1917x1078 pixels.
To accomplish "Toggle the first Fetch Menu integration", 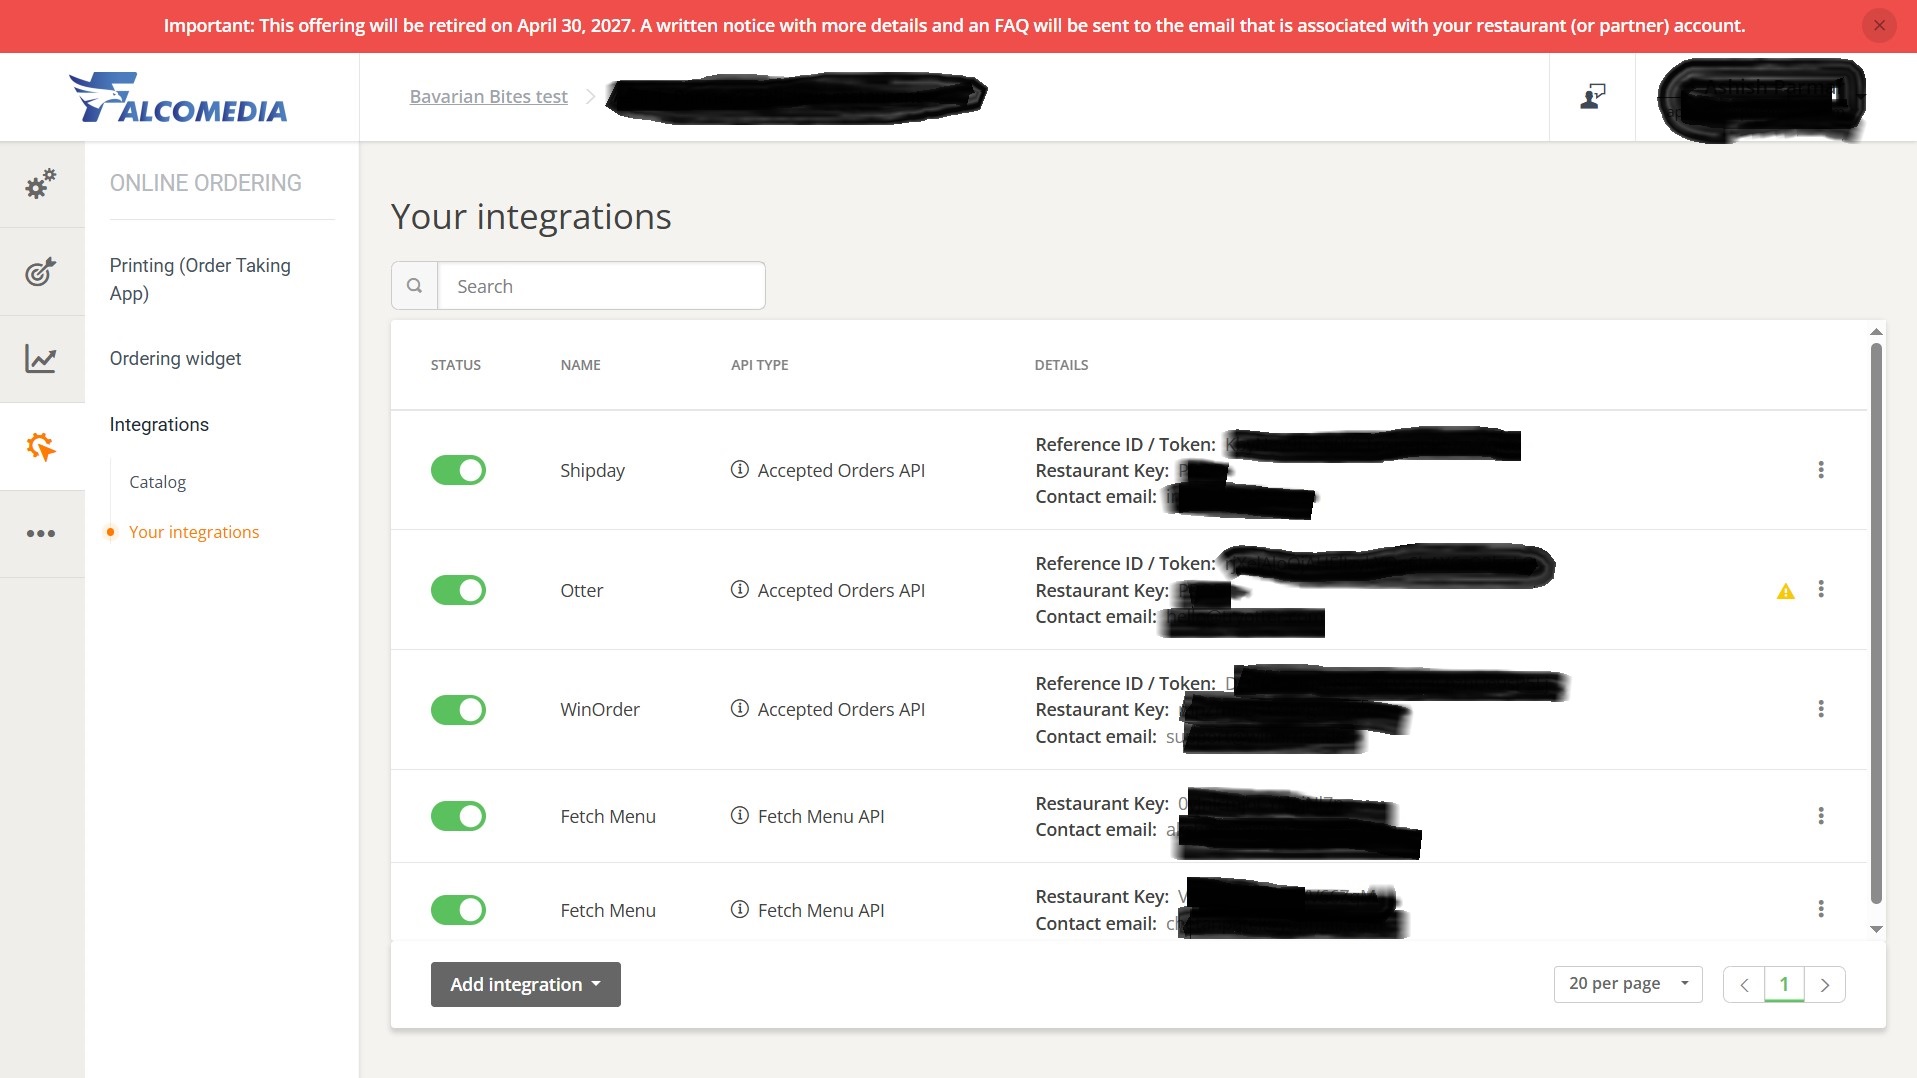I will coord(458,816).
